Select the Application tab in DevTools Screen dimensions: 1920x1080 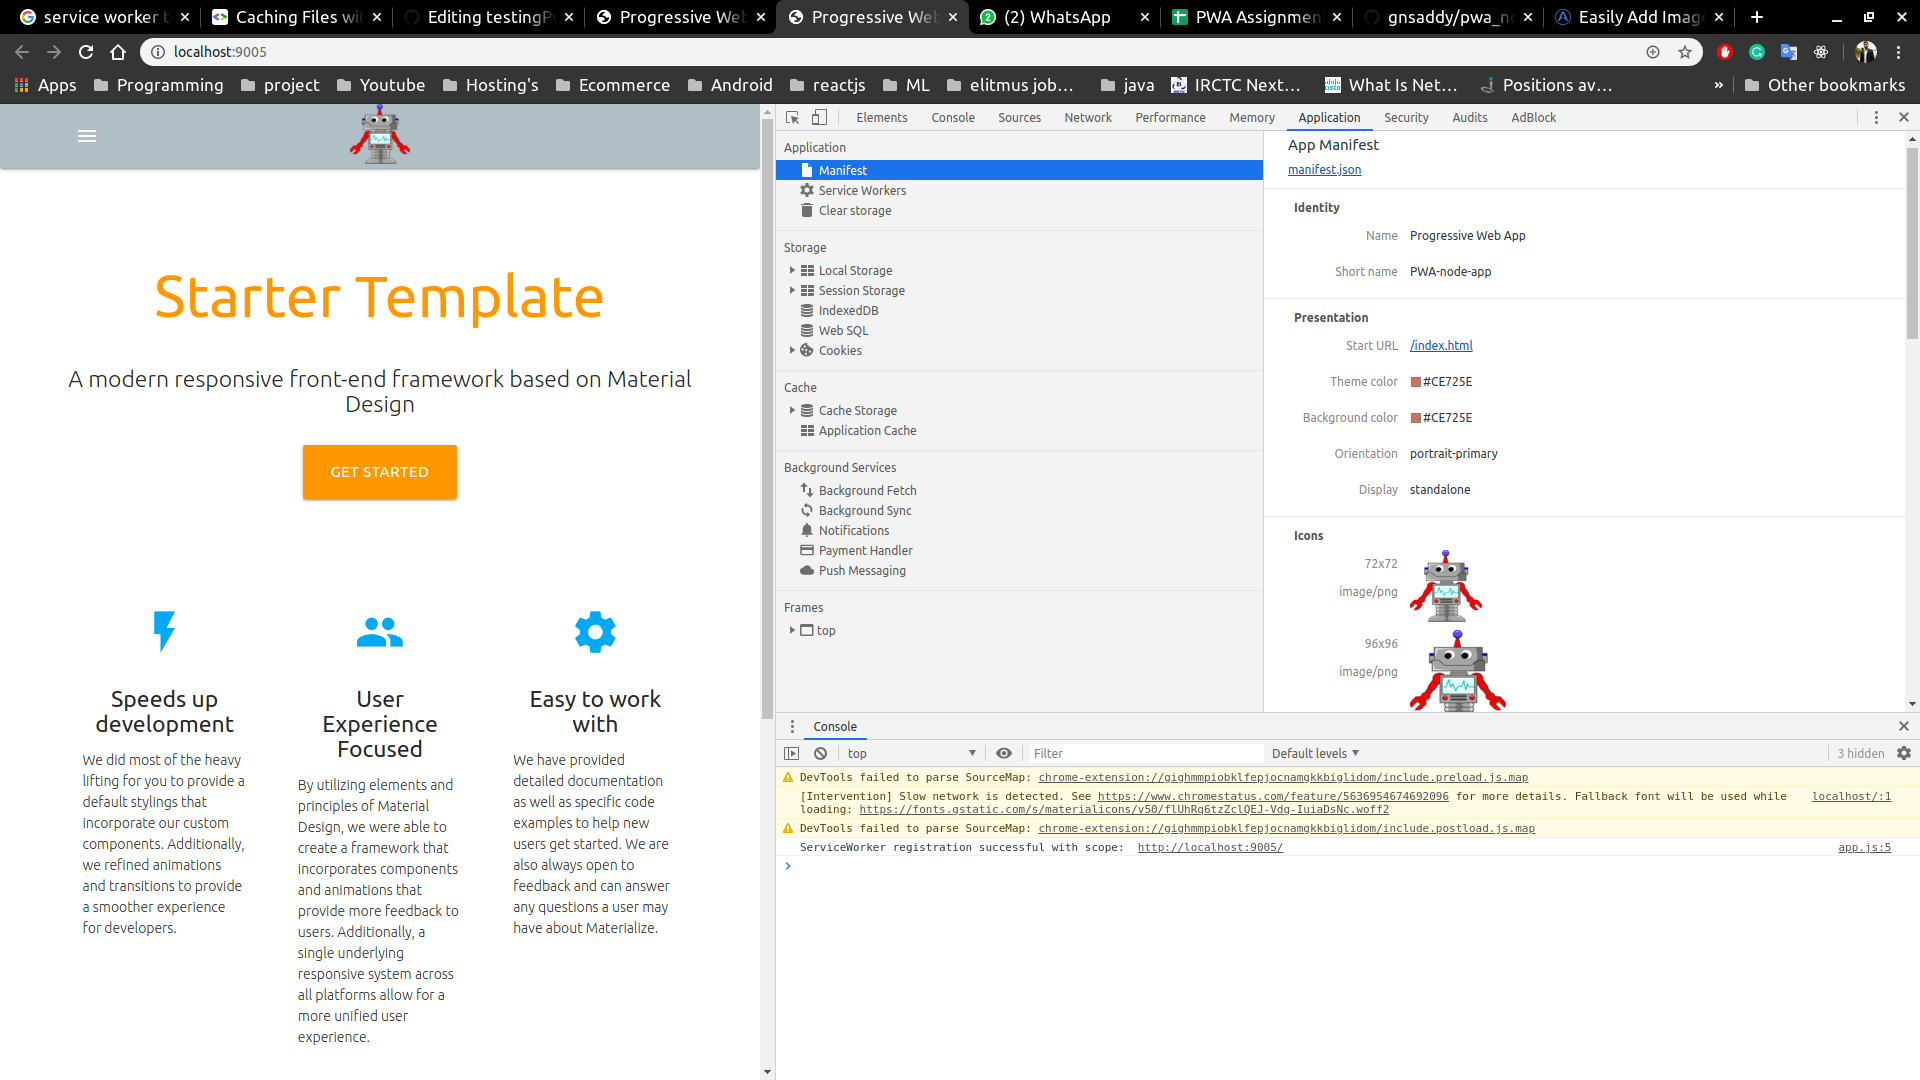tap(1328, 117)
